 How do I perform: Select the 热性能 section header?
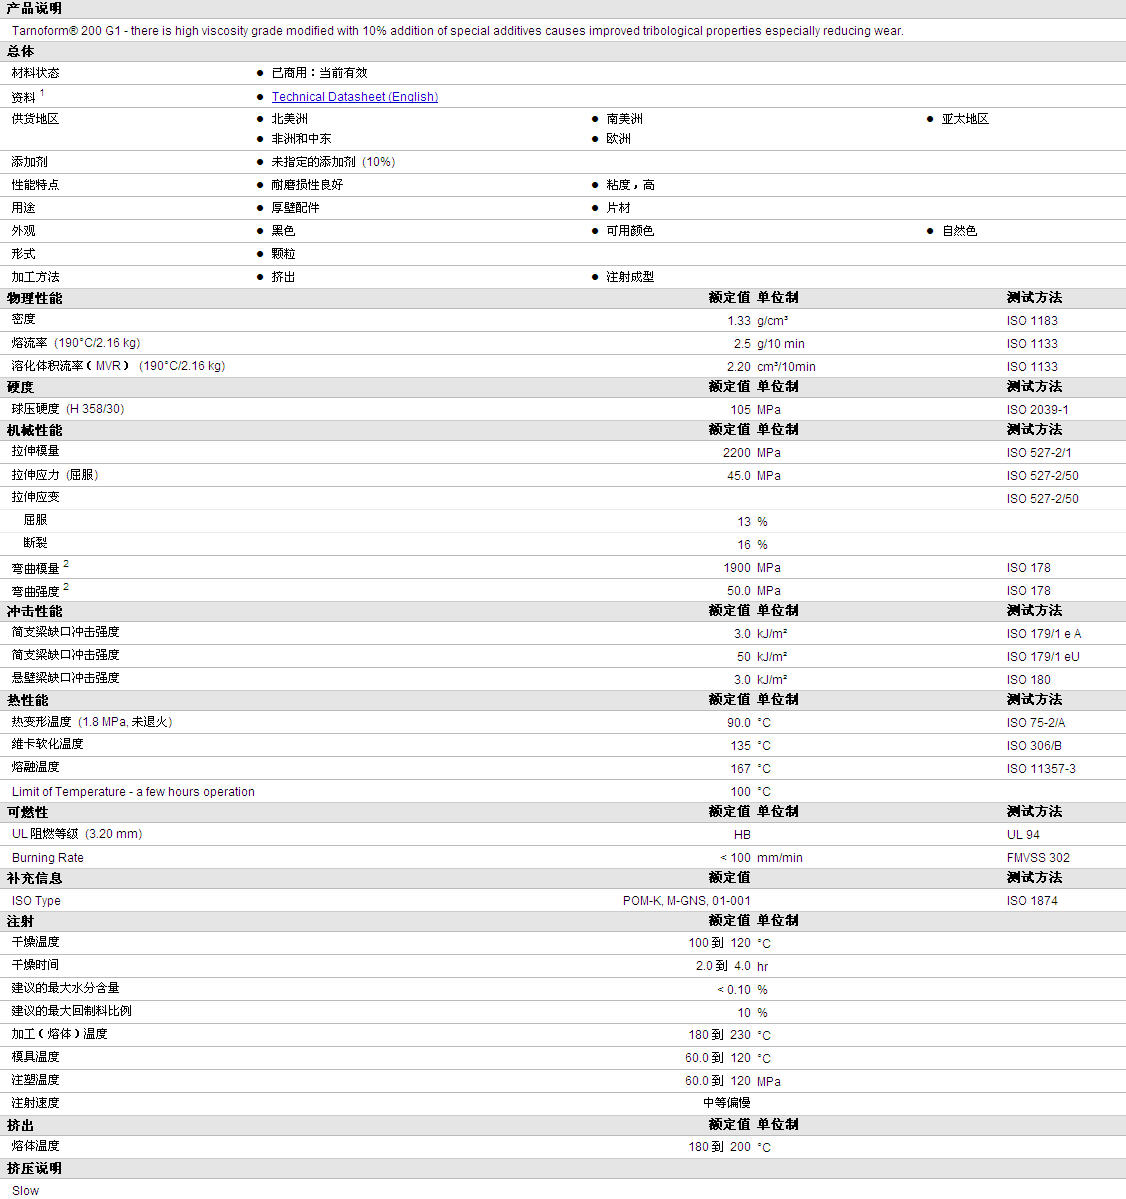point(28,700)
